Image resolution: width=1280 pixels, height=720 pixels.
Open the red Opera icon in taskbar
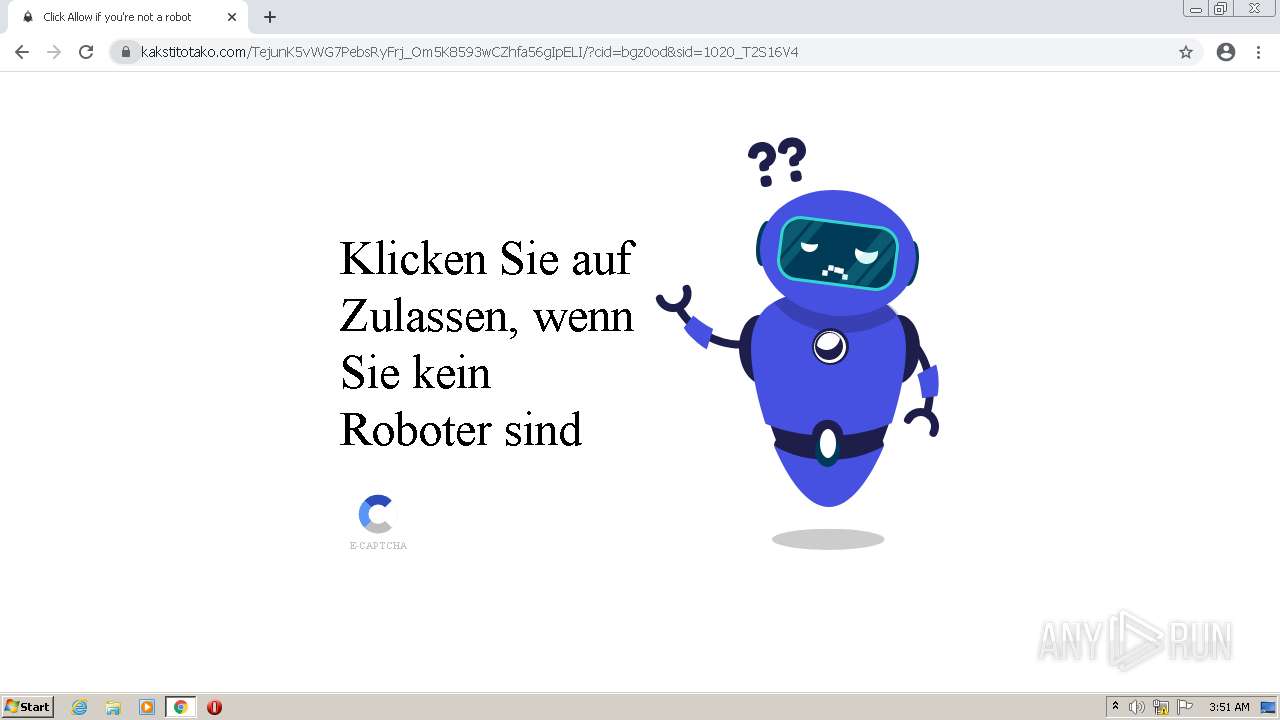(214, 707)
